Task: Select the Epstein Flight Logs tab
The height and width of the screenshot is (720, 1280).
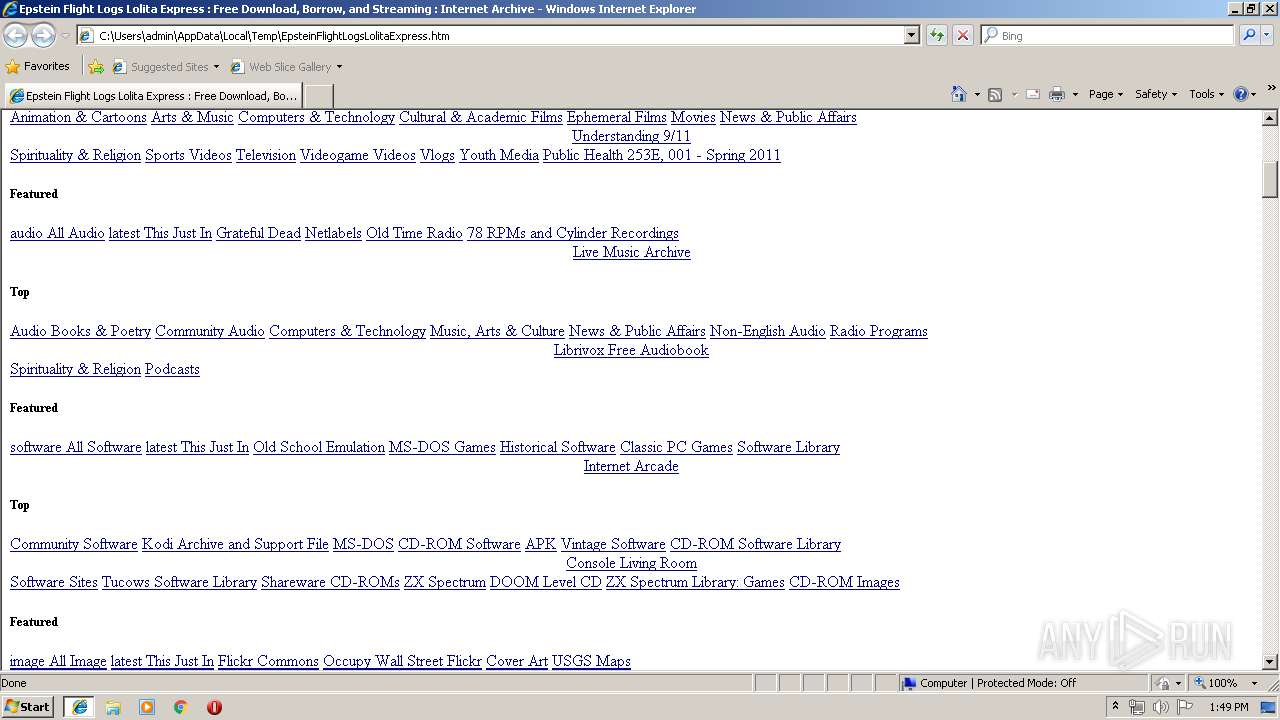Action: pyautogui.click(x=153, y=96)
